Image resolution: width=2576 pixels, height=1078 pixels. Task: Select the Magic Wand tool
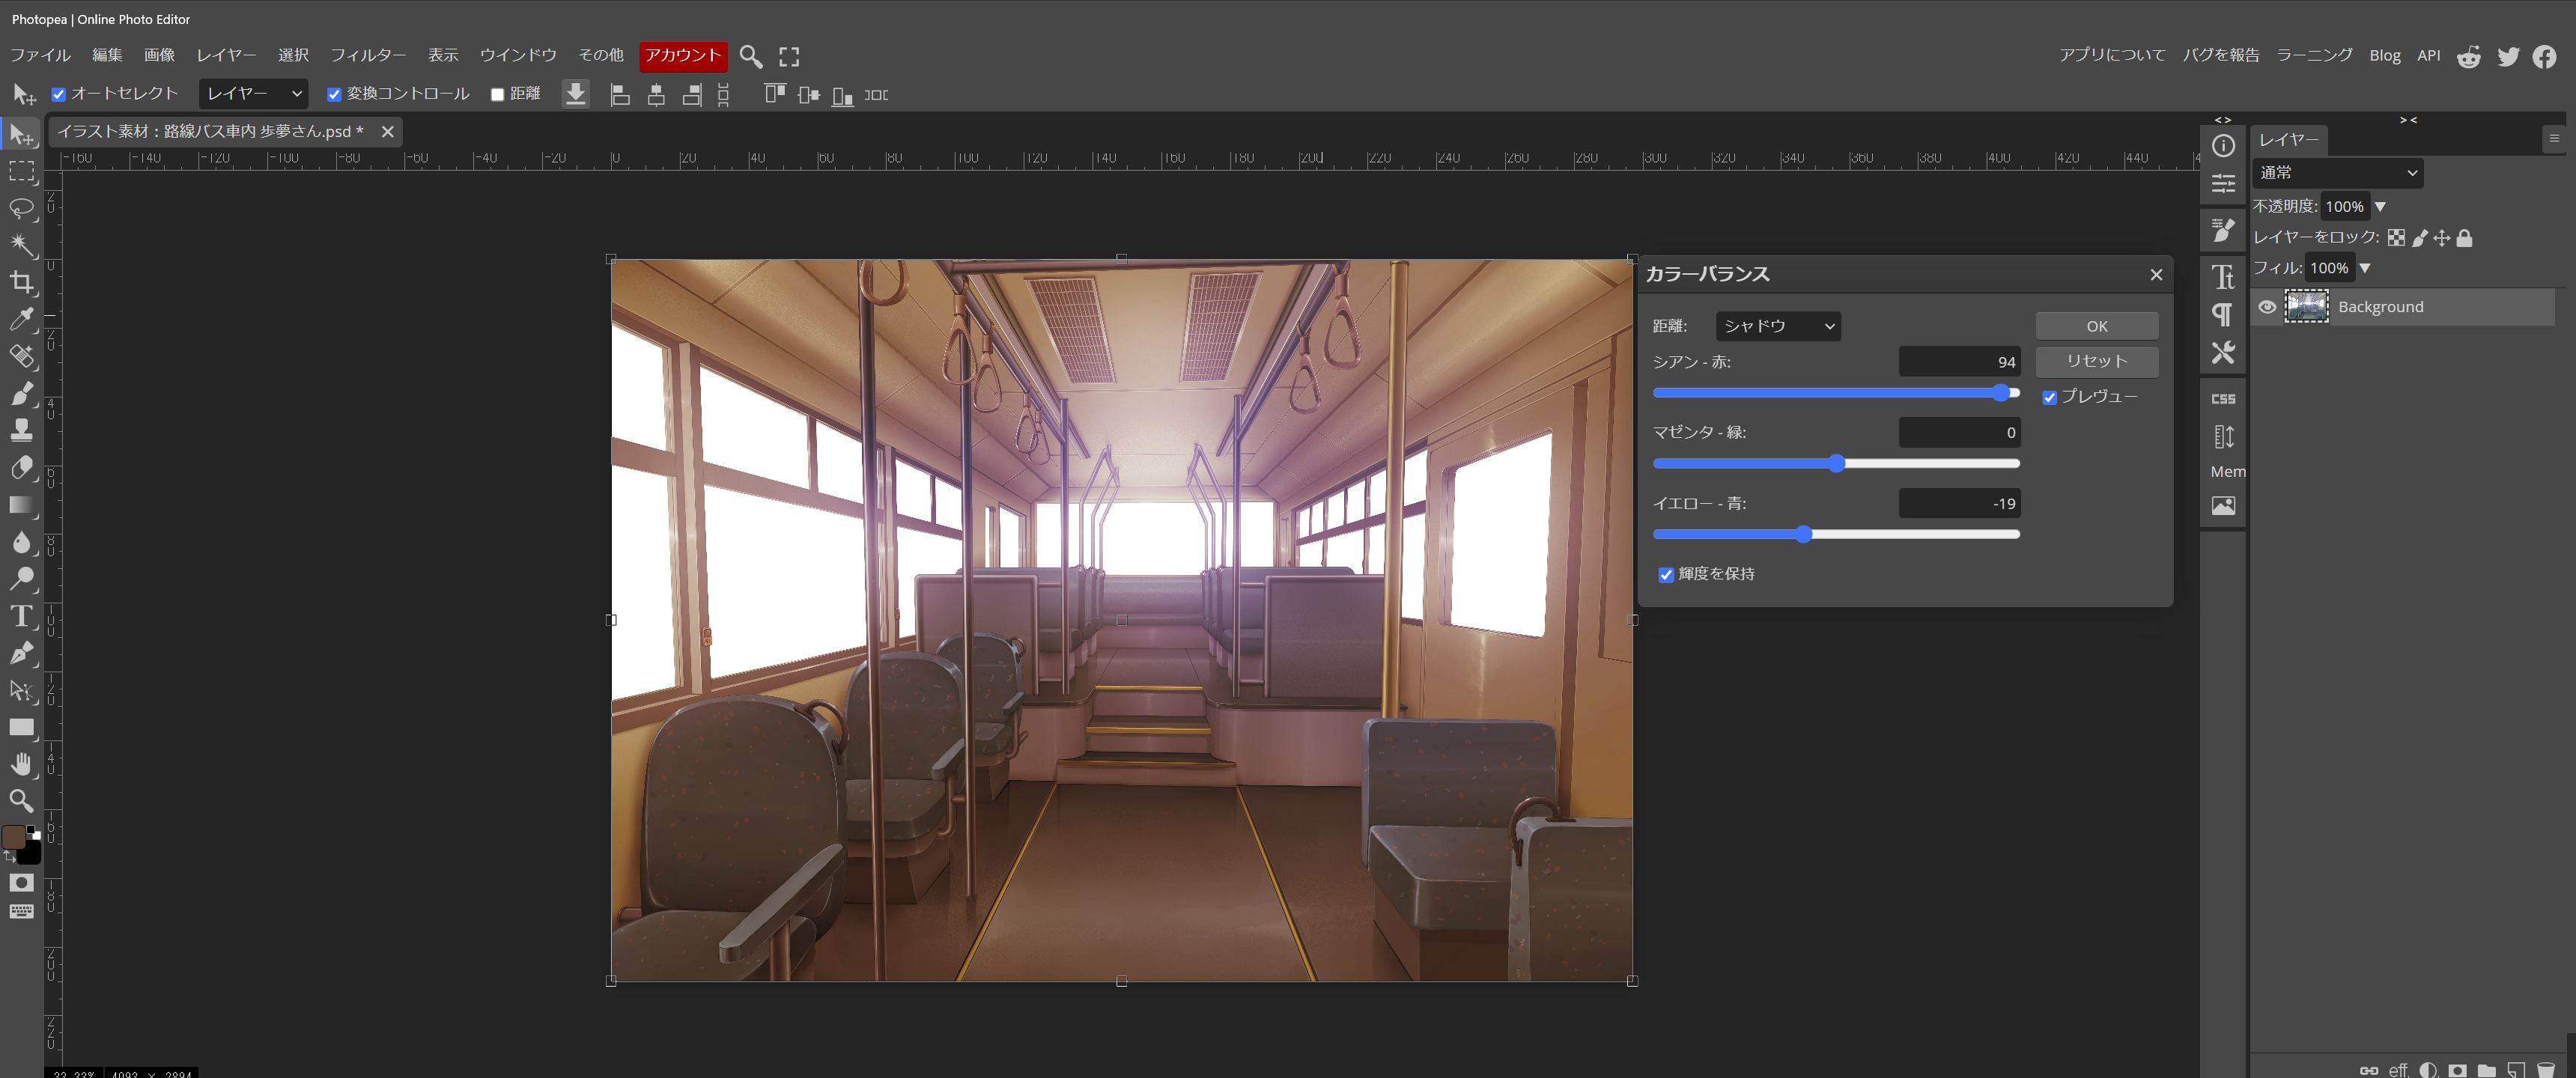(21, 246)
